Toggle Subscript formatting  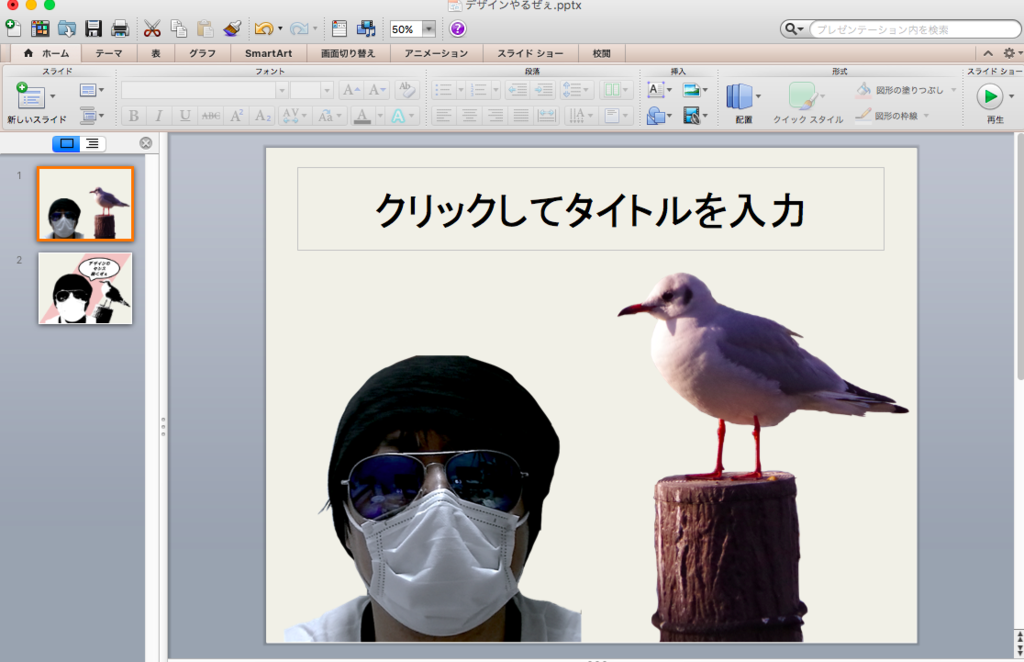pyautogui.click(x=263, y=116)
